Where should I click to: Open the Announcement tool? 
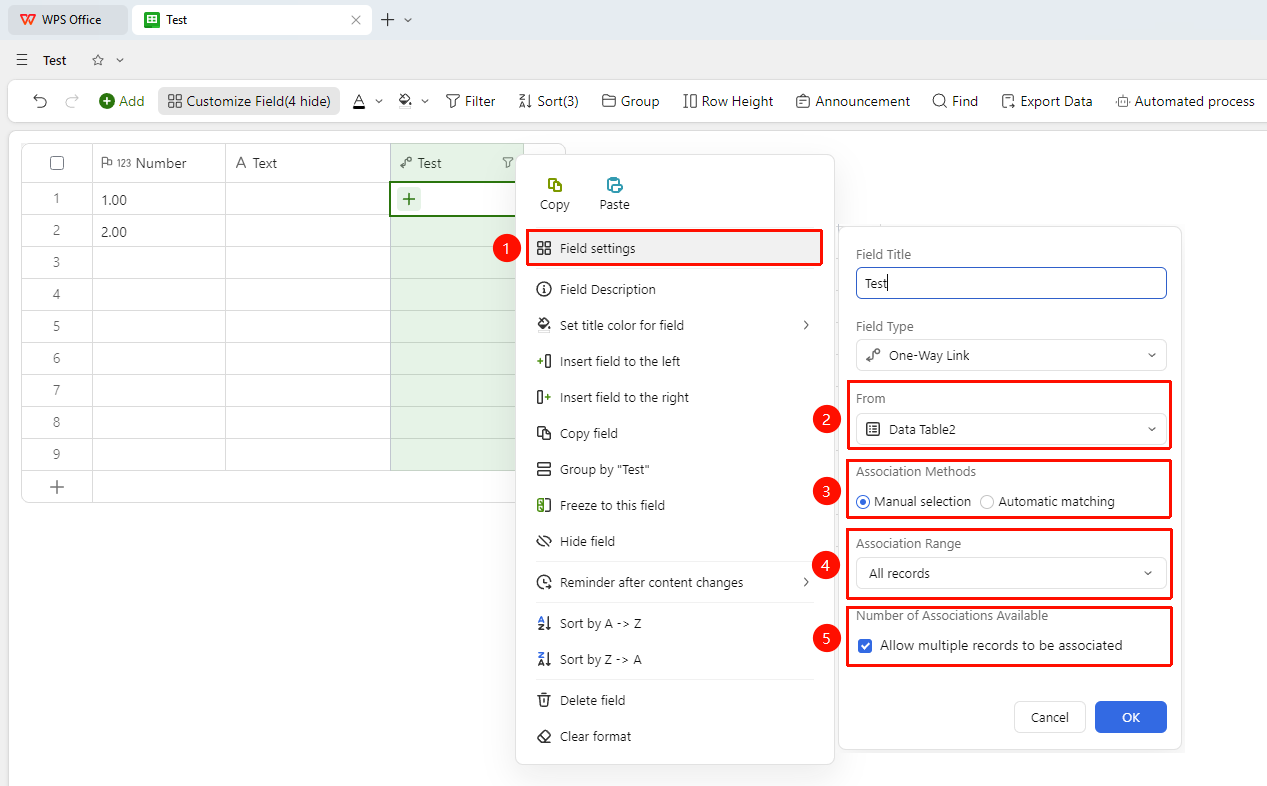point(853,101)
